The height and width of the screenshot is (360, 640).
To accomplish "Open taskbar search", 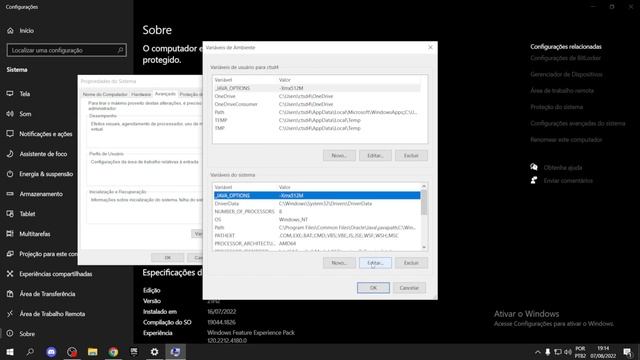I will [x=30, y=352].
